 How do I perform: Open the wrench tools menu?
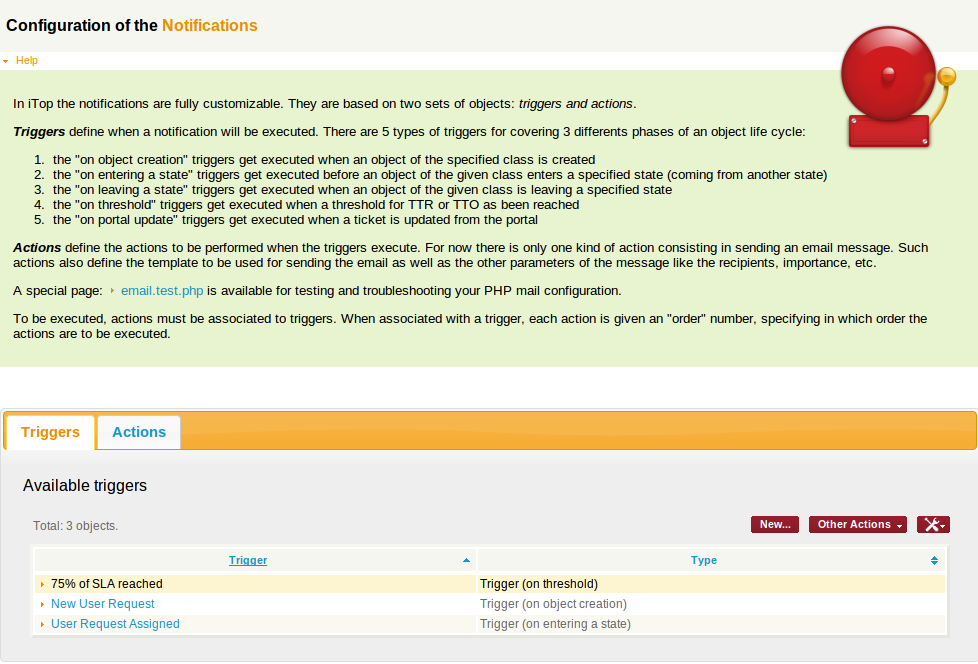point(933,525)
